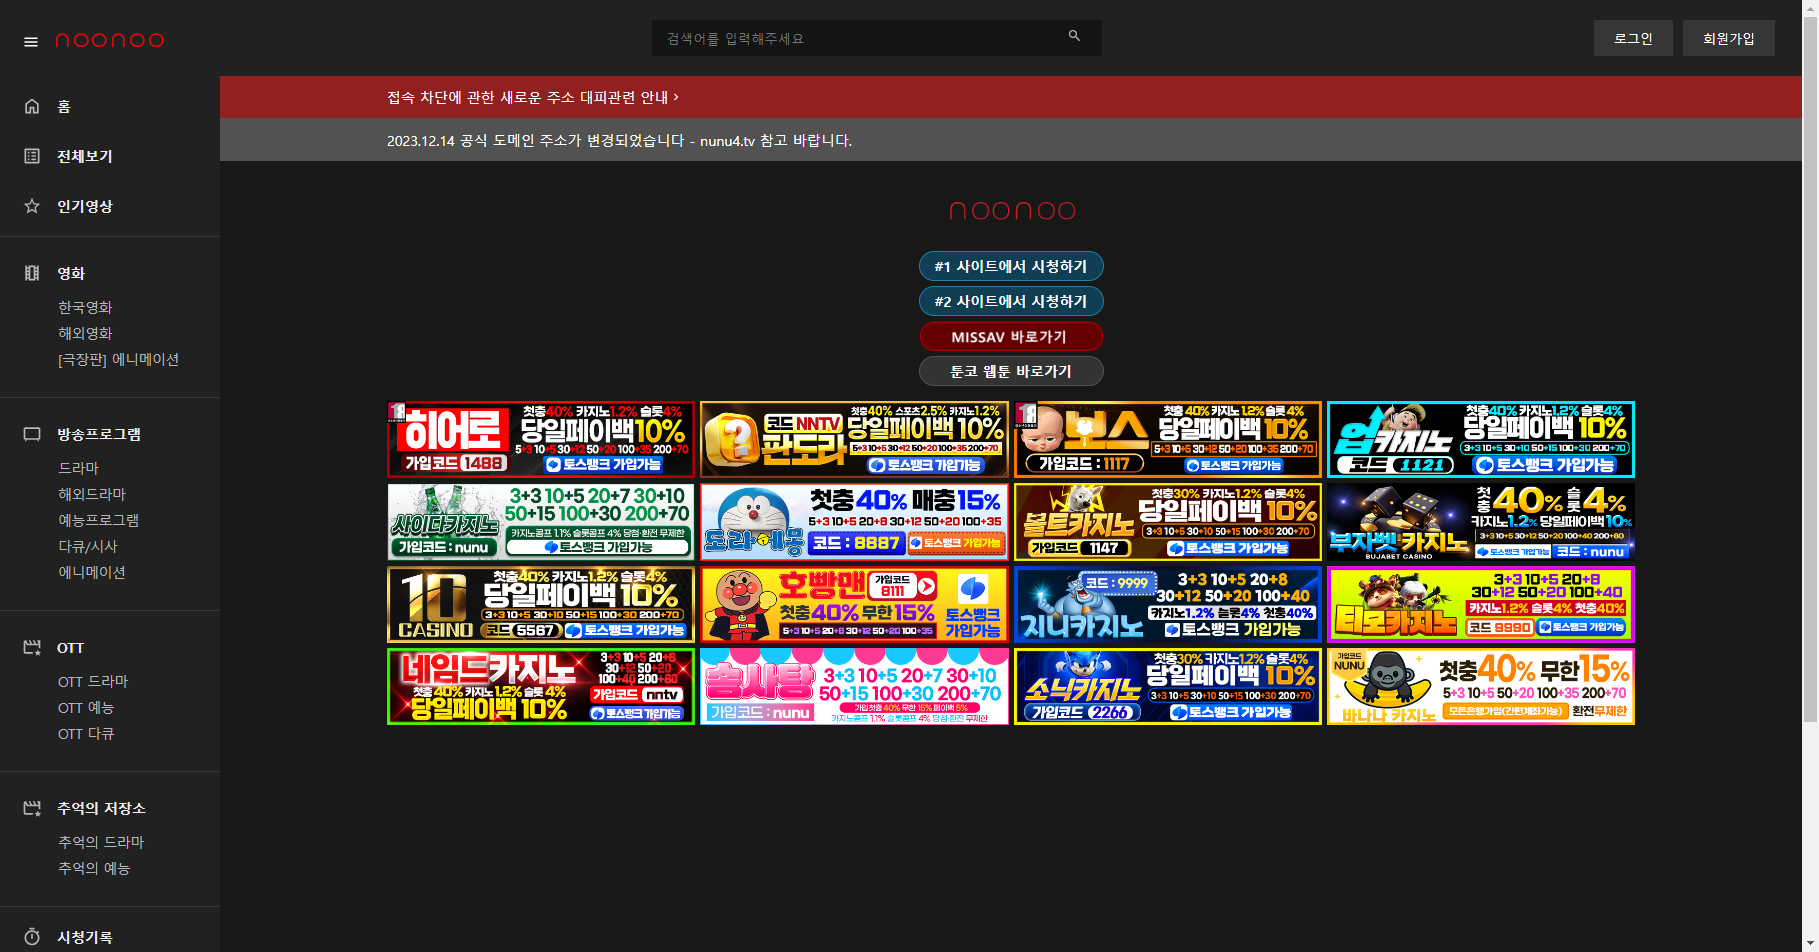Click the 볼트카지노 banner ad
Image resolution: width=1819 pixels, height=952 pixels.
coord(1168,522)
